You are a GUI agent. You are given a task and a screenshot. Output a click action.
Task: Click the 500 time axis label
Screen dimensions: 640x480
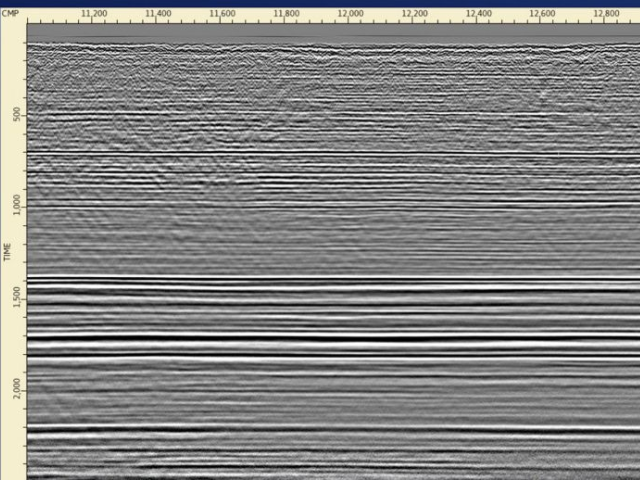tap(18, 116)
